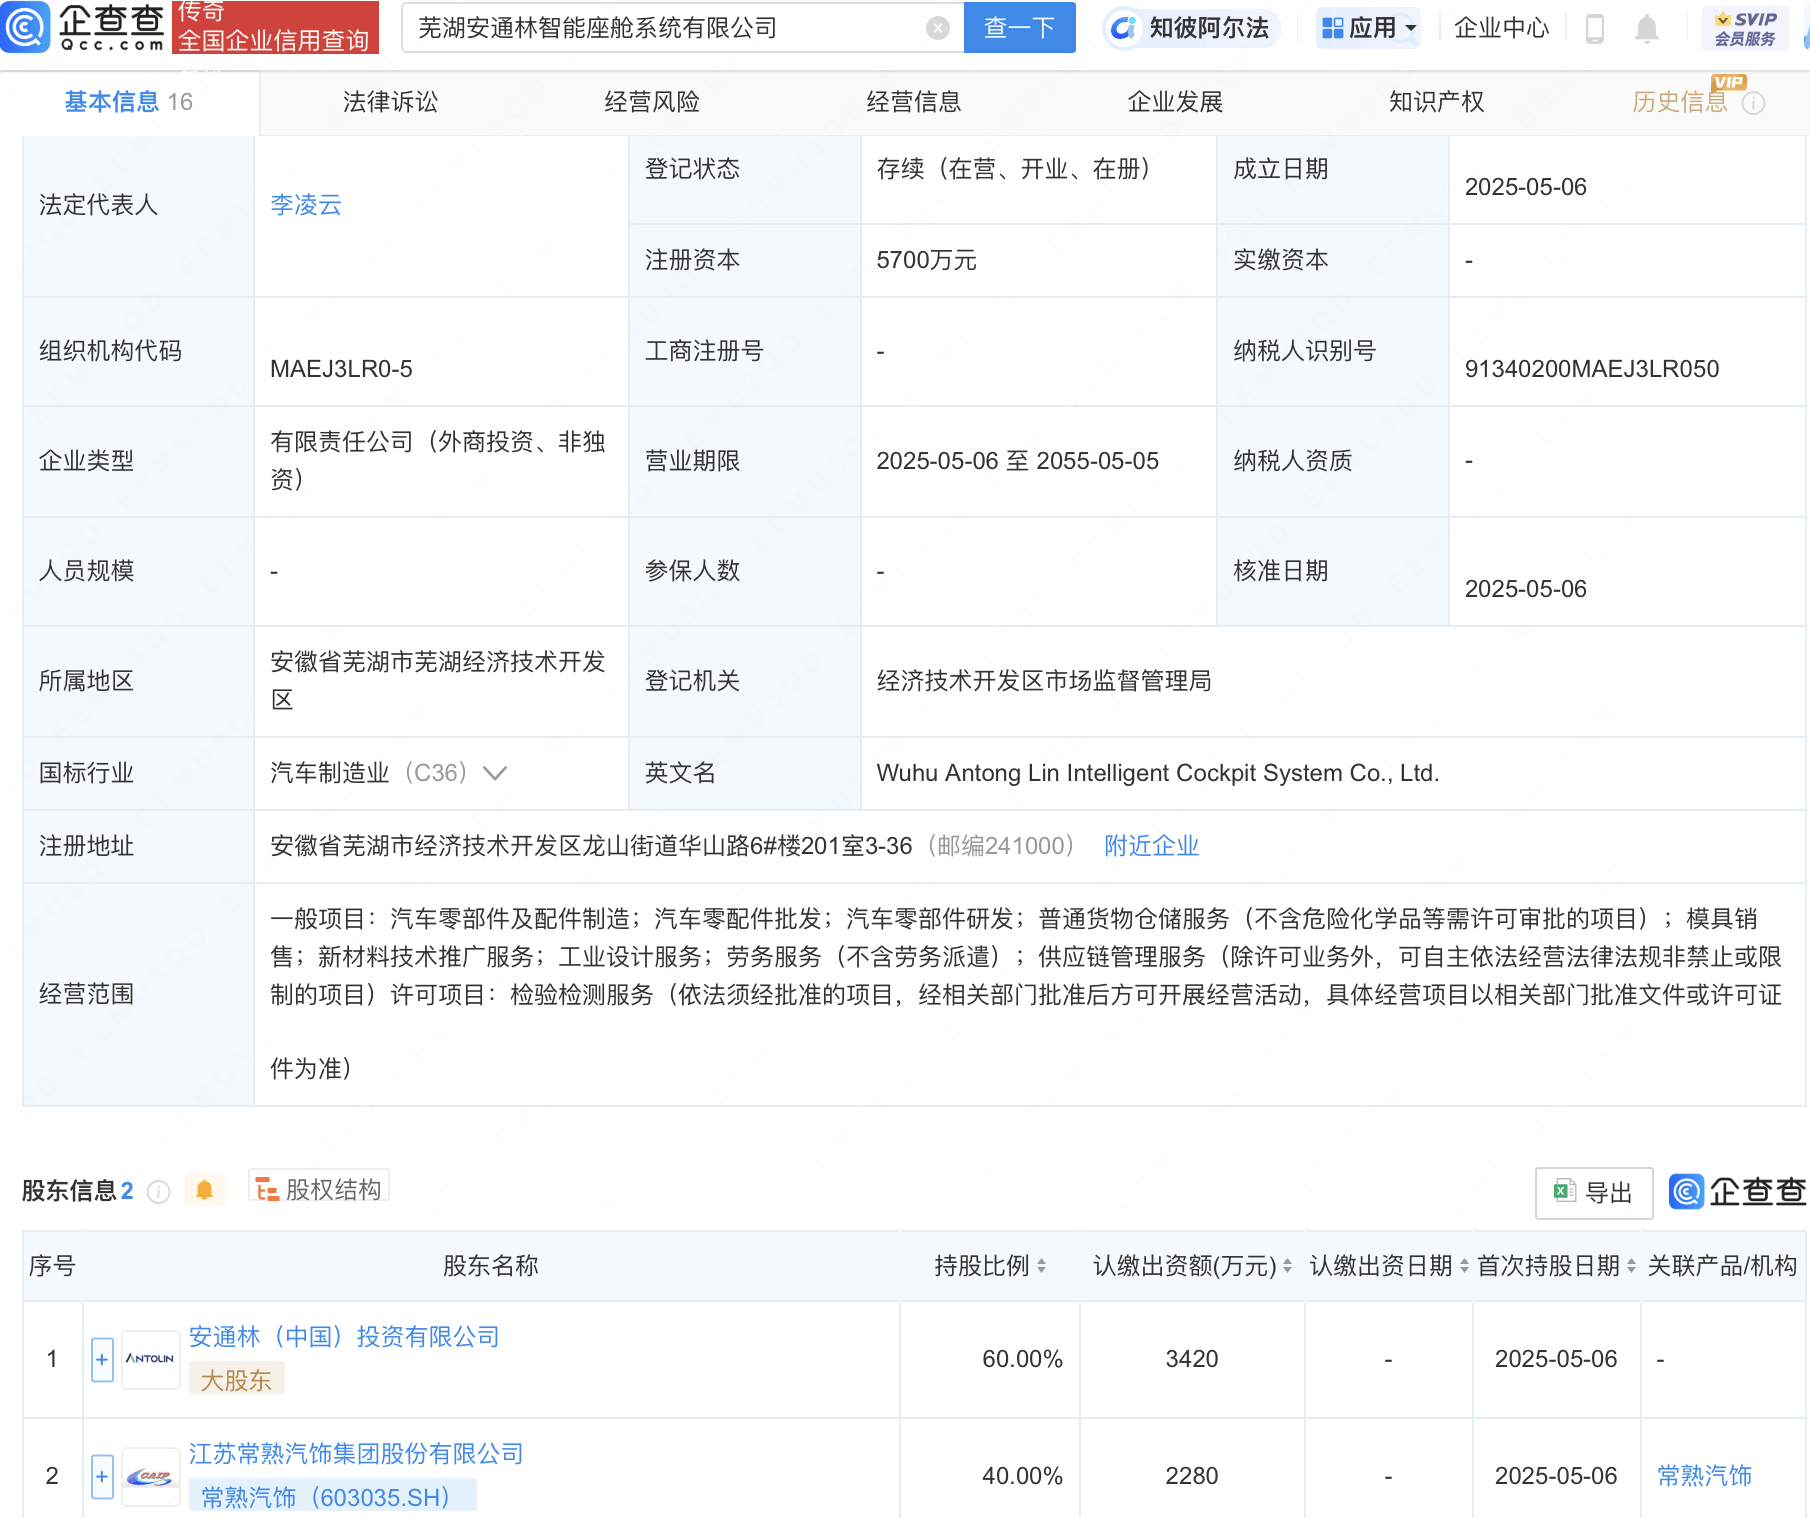The image size is (1810, 1518).
Task: Expand the 汽车制造业 industry chevron
Action: (x=495, y=773)
